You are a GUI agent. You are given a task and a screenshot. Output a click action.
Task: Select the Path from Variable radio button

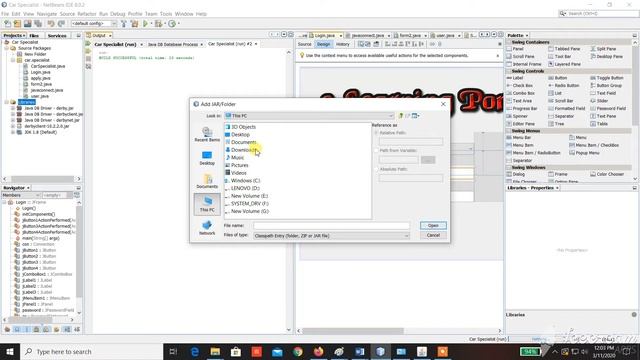(376, 151)
